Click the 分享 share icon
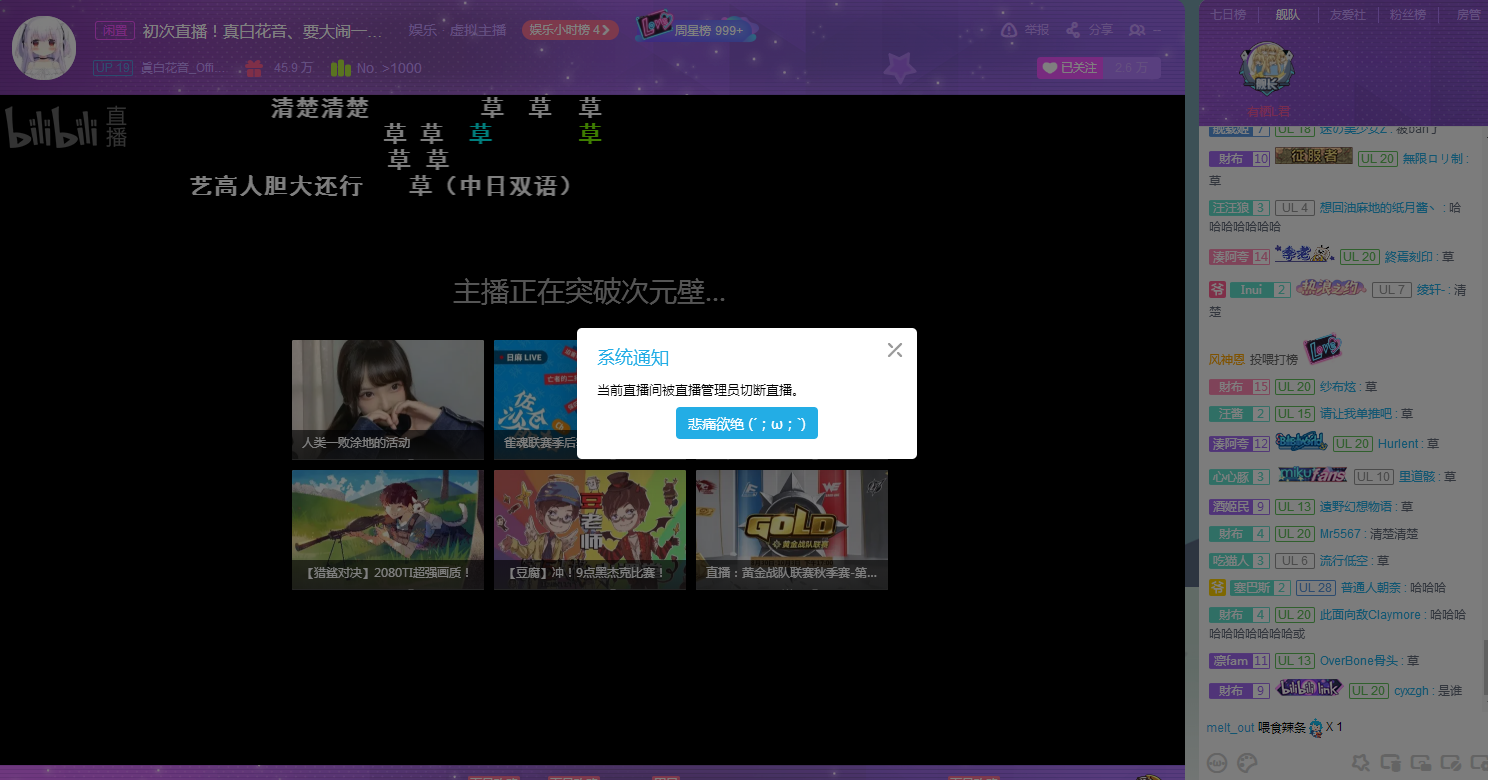 [x=1073, y=30]
